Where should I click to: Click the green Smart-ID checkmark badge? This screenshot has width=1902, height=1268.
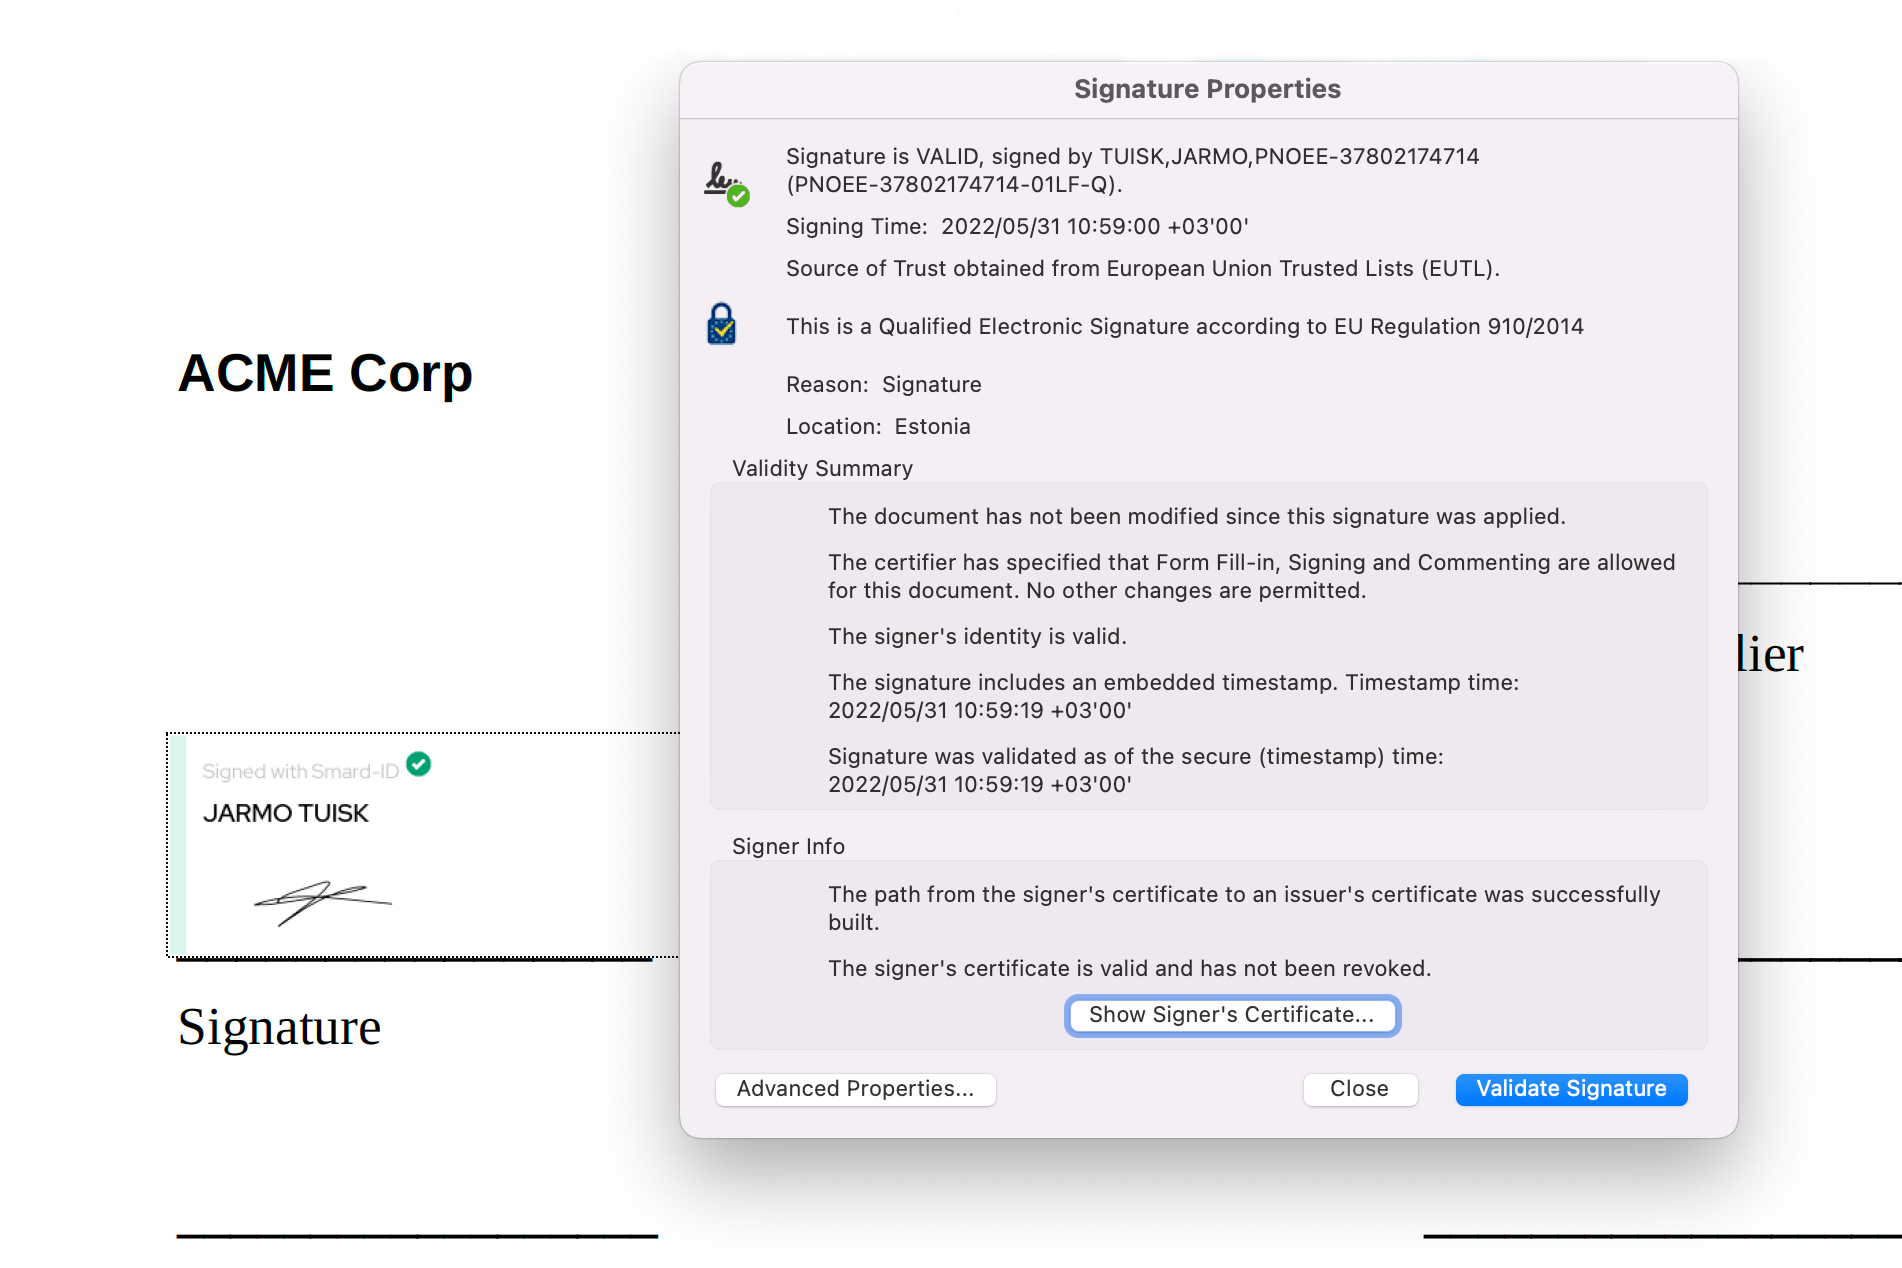(419, 764)
